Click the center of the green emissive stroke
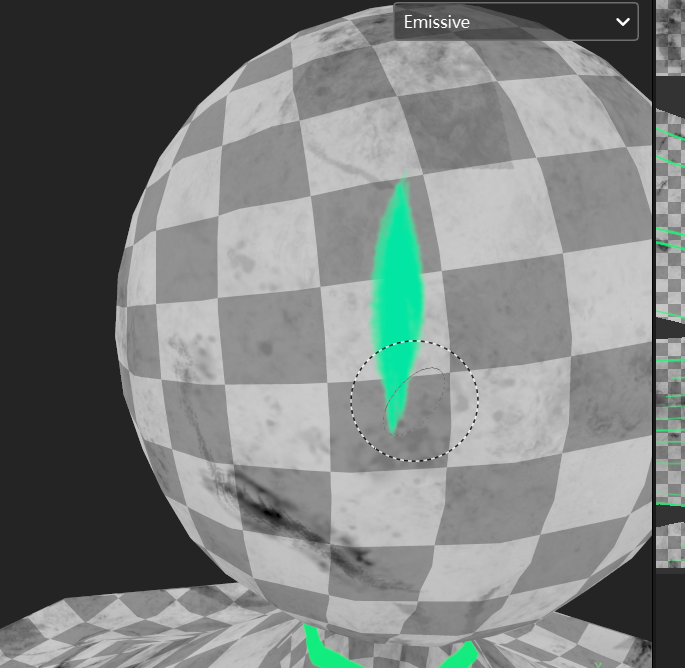The width and height of the screenshot is (685, 668). point(400,290)
